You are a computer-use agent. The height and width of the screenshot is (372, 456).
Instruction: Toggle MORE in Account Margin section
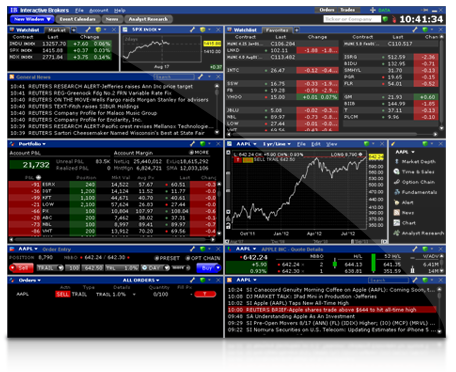pos(199,153)
